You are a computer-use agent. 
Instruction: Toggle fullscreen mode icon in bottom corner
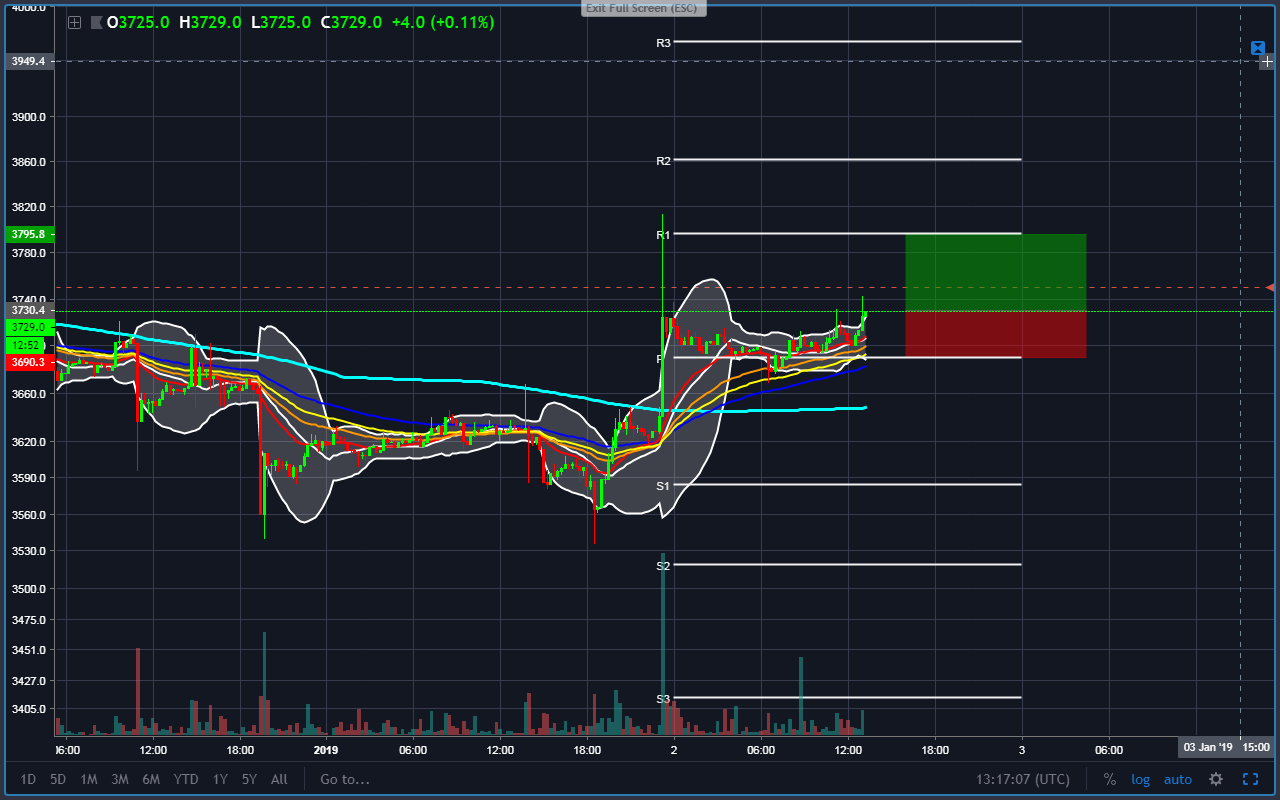pyautogui.click(x=1250, y=779)
